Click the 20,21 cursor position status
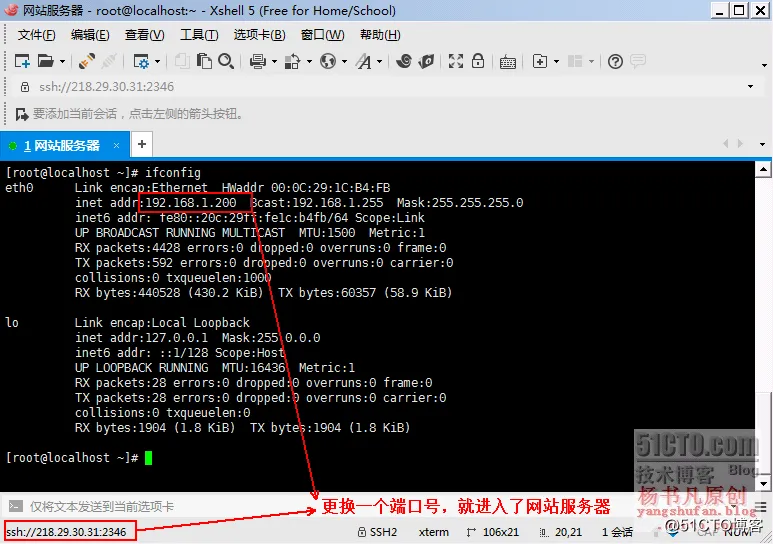 click(561, 532)
